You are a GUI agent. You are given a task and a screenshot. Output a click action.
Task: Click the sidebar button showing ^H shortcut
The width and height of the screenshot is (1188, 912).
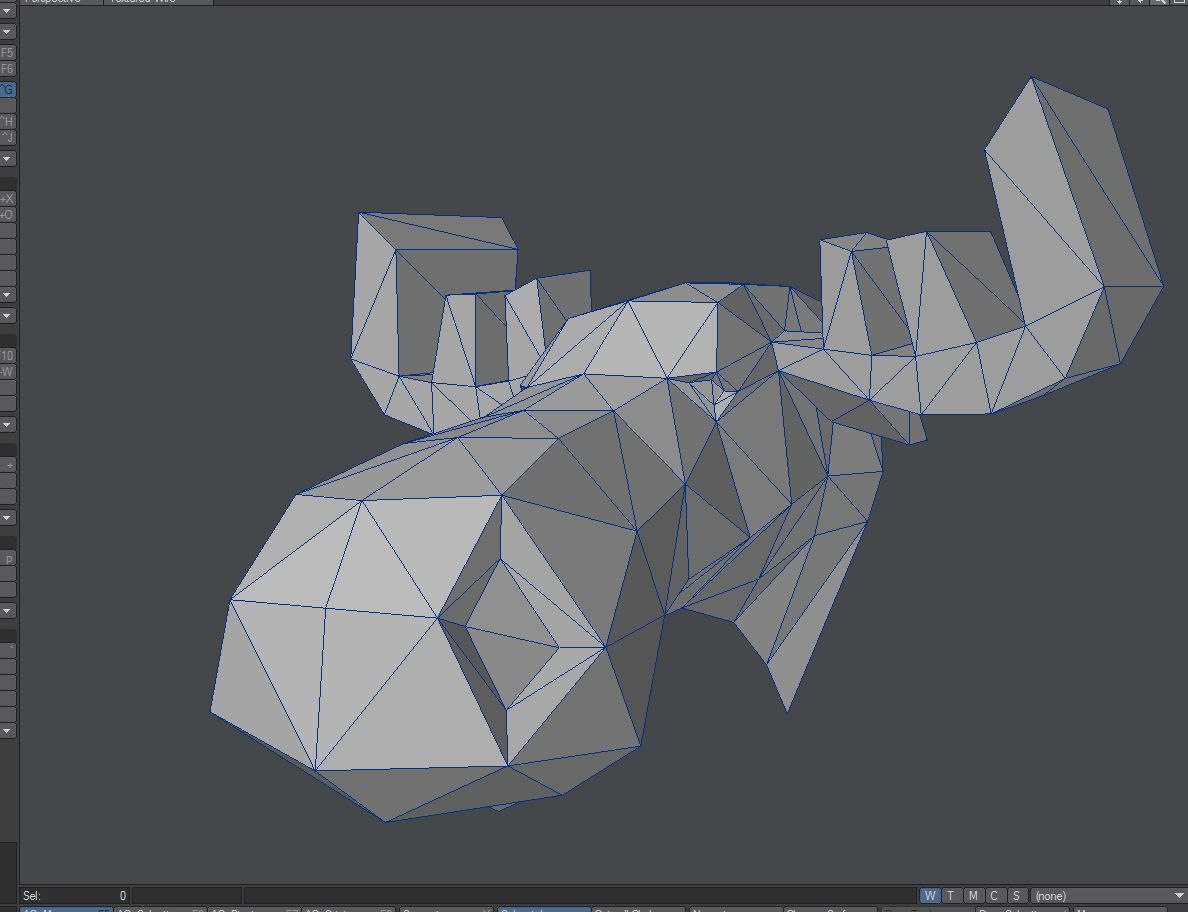click(x=7, y=121)
